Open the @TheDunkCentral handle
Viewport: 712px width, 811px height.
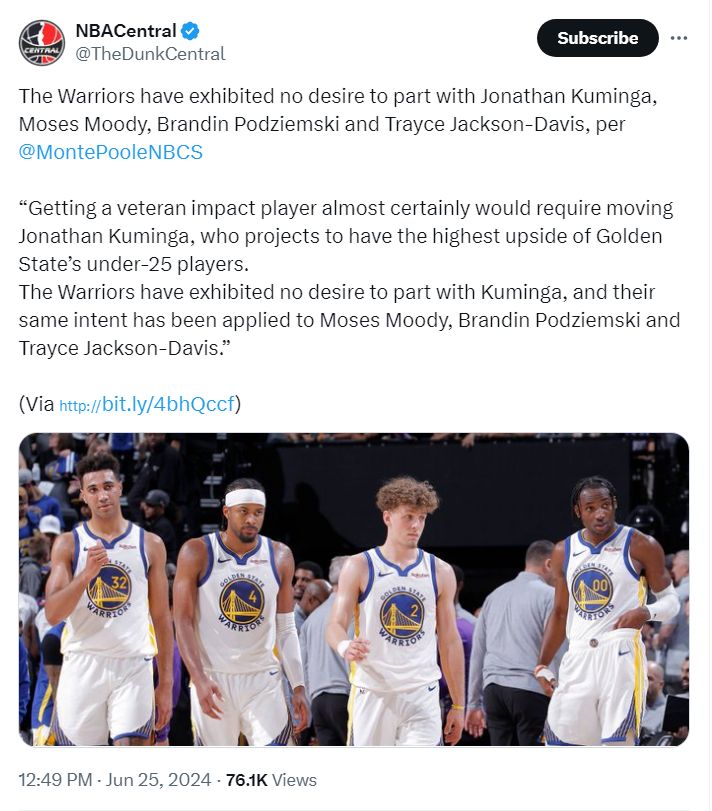click(x=150, y=54)
